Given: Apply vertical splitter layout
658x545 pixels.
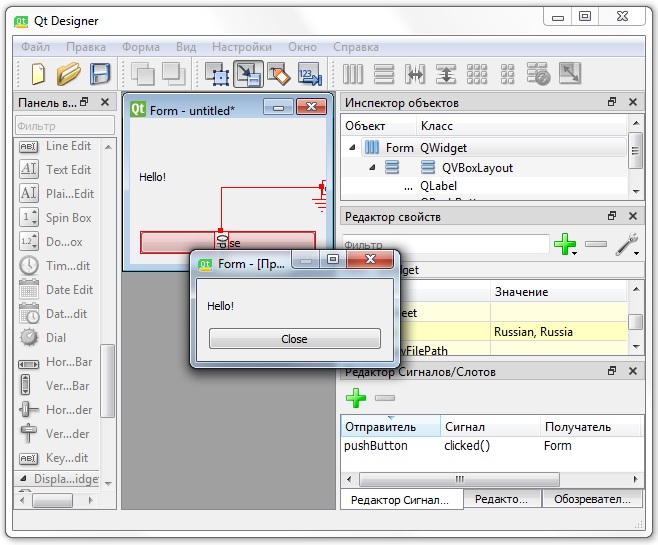Looking at the screenshot, I should (446, 74).
